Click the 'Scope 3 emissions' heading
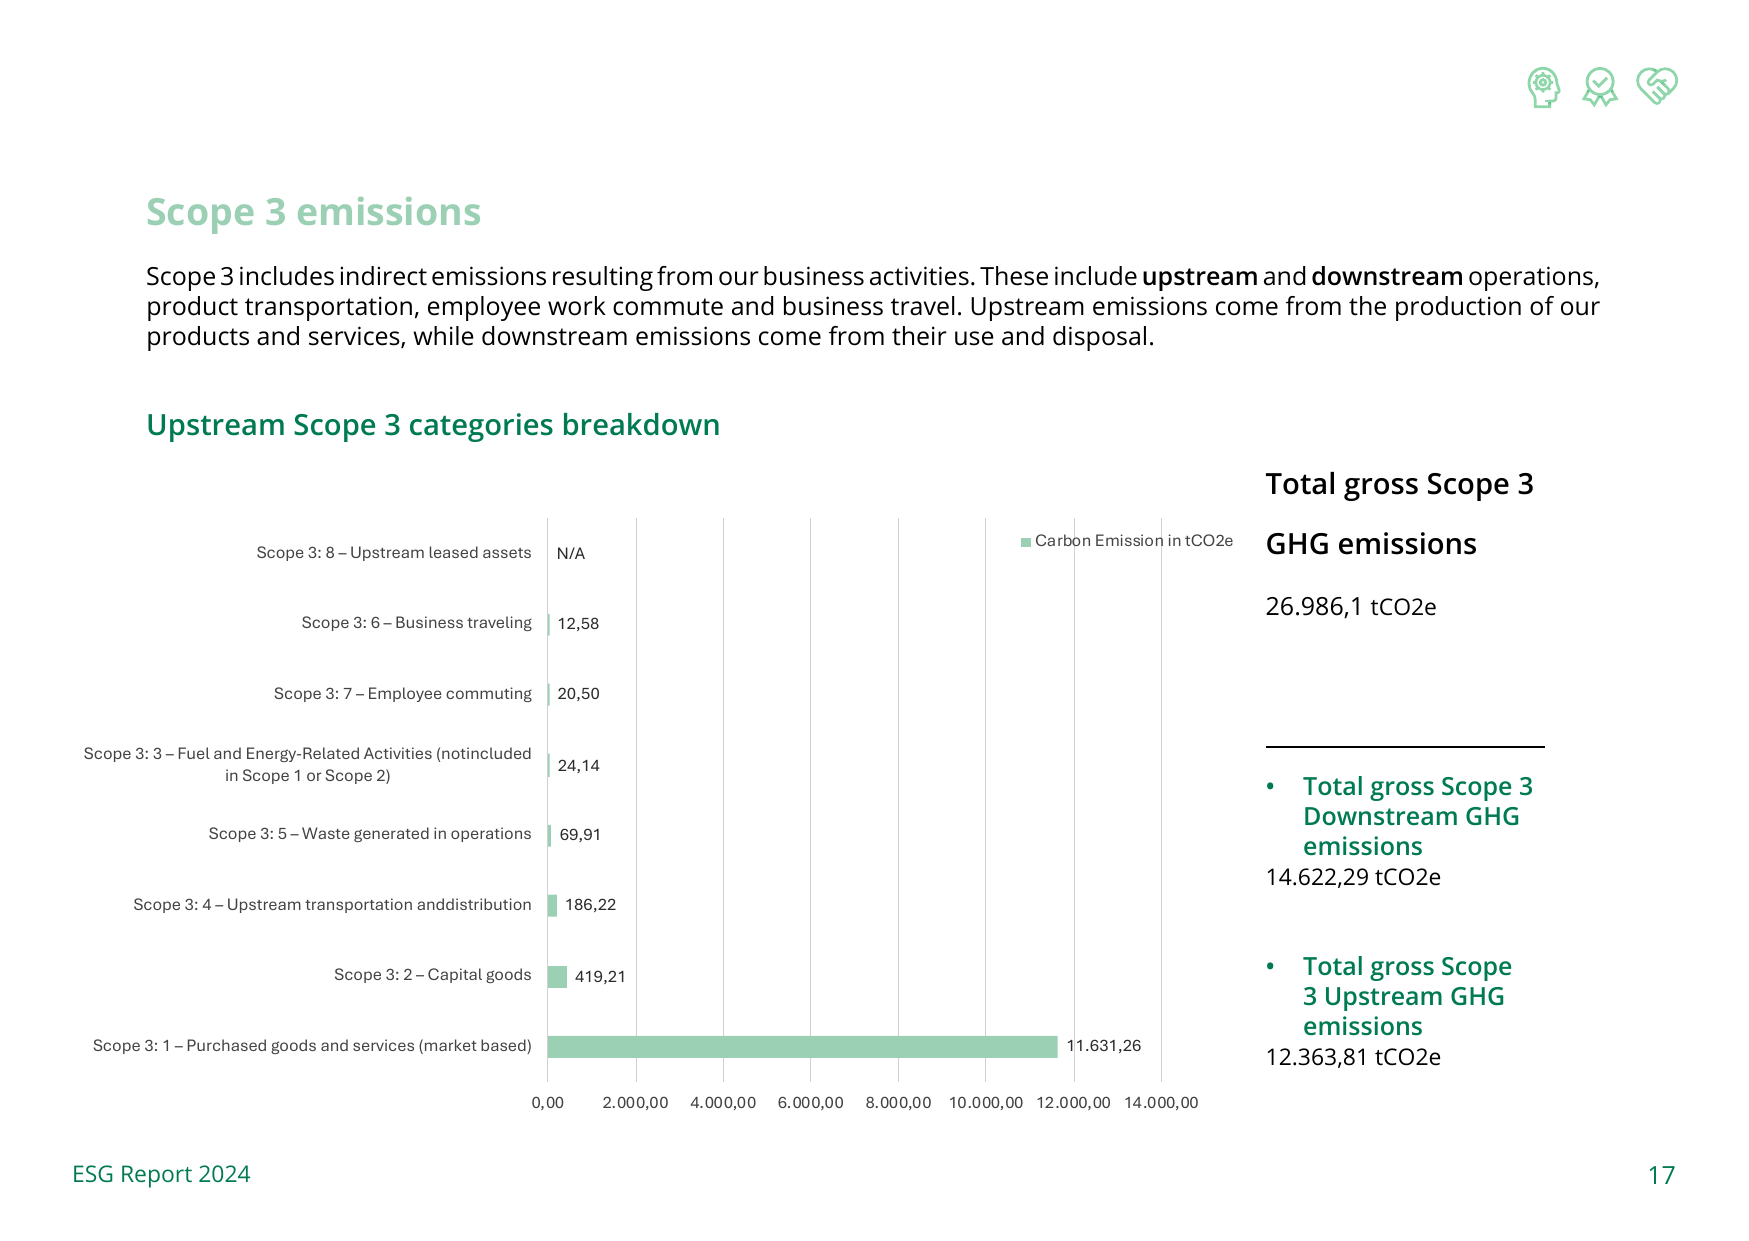This screenshot has width=1749, height=1241. coord(313,212)
